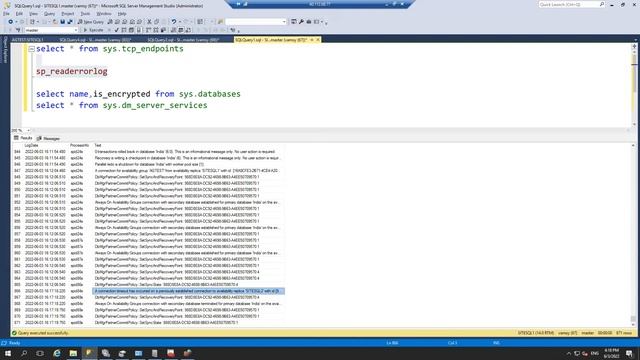The height and width of the screenshot is (360, 640).
Task: Open the available databases dropdown showing master
Action: (51, 30)
